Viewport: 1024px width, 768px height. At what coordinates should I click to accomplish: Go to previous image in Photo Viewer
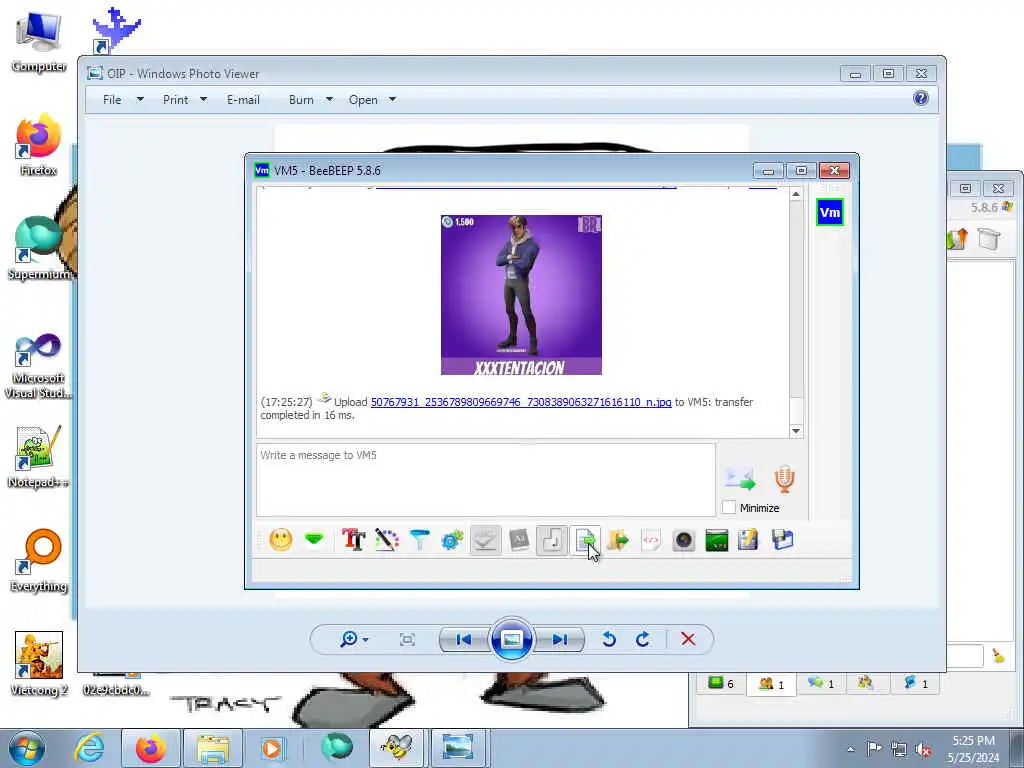point(464,639)
